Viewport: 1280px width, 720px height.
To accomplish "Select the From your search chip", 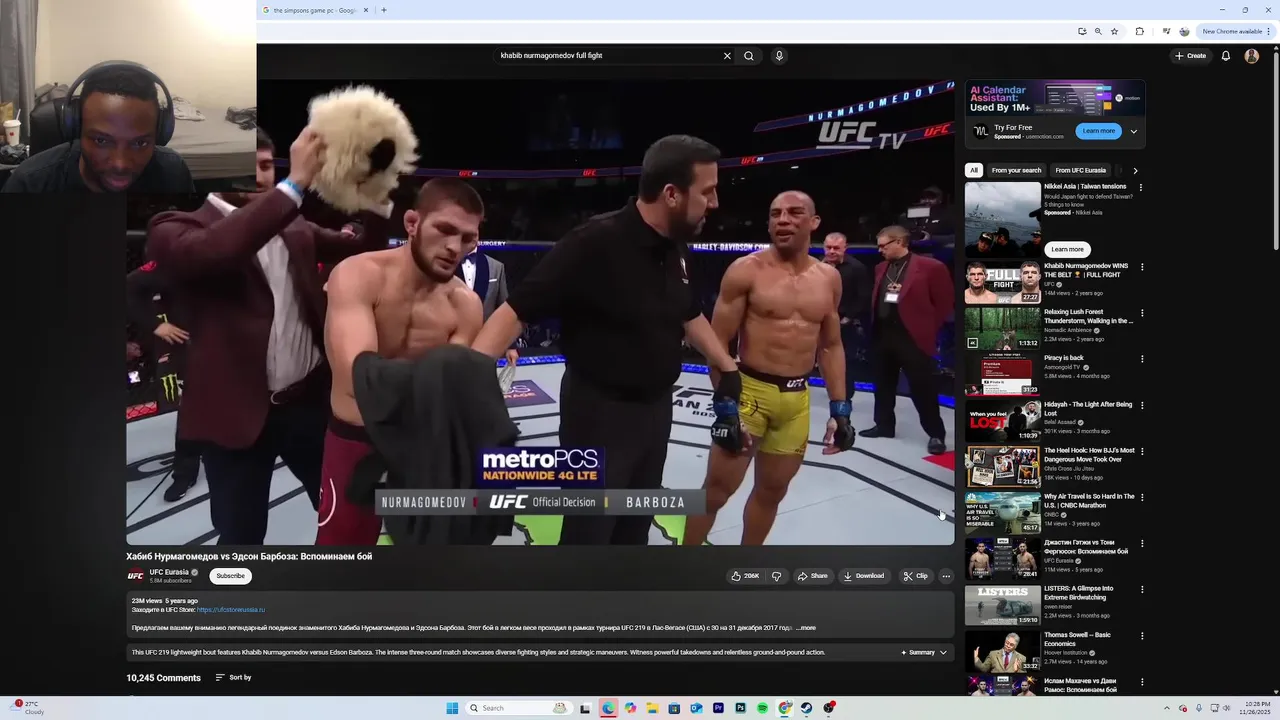I will click(x=1016, y=170).
